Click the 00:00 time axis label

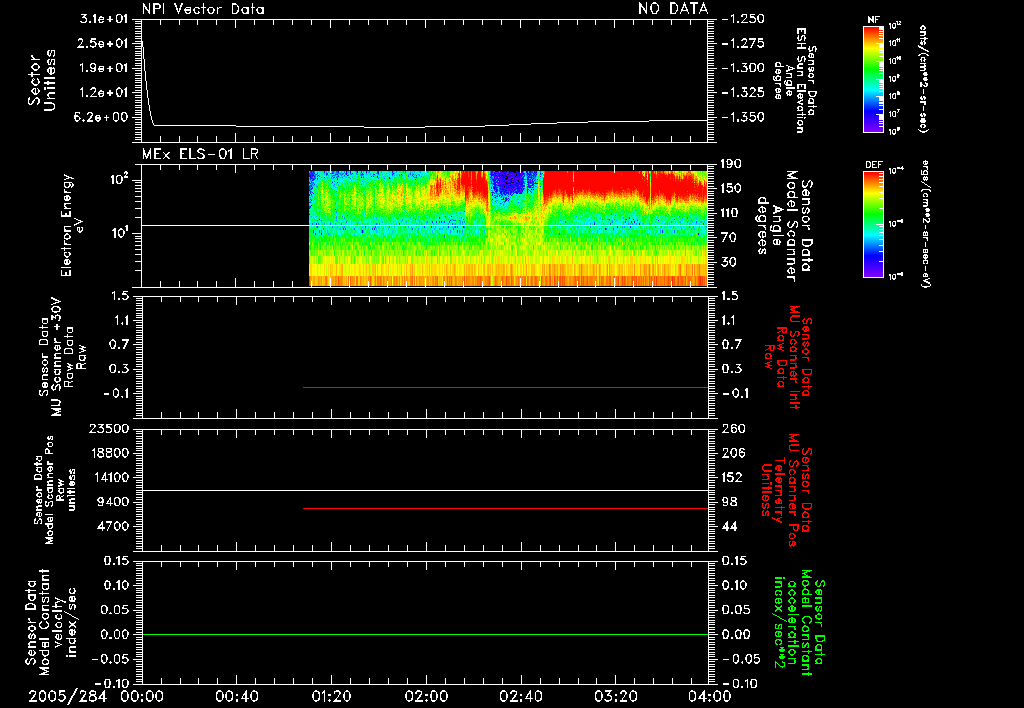pos(142,696)
